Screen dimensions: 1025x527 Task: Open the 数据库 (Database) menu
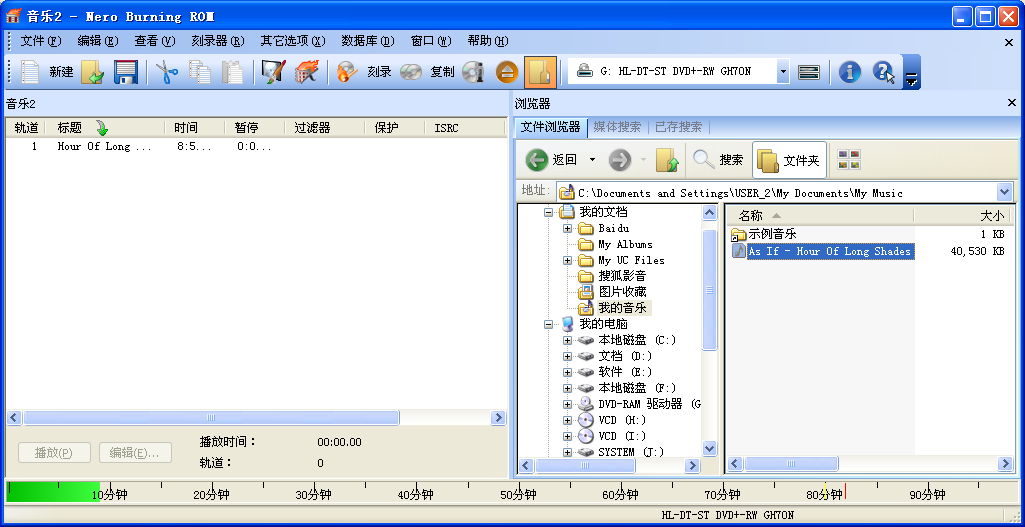pyautogui.click(x=368, y=41)
